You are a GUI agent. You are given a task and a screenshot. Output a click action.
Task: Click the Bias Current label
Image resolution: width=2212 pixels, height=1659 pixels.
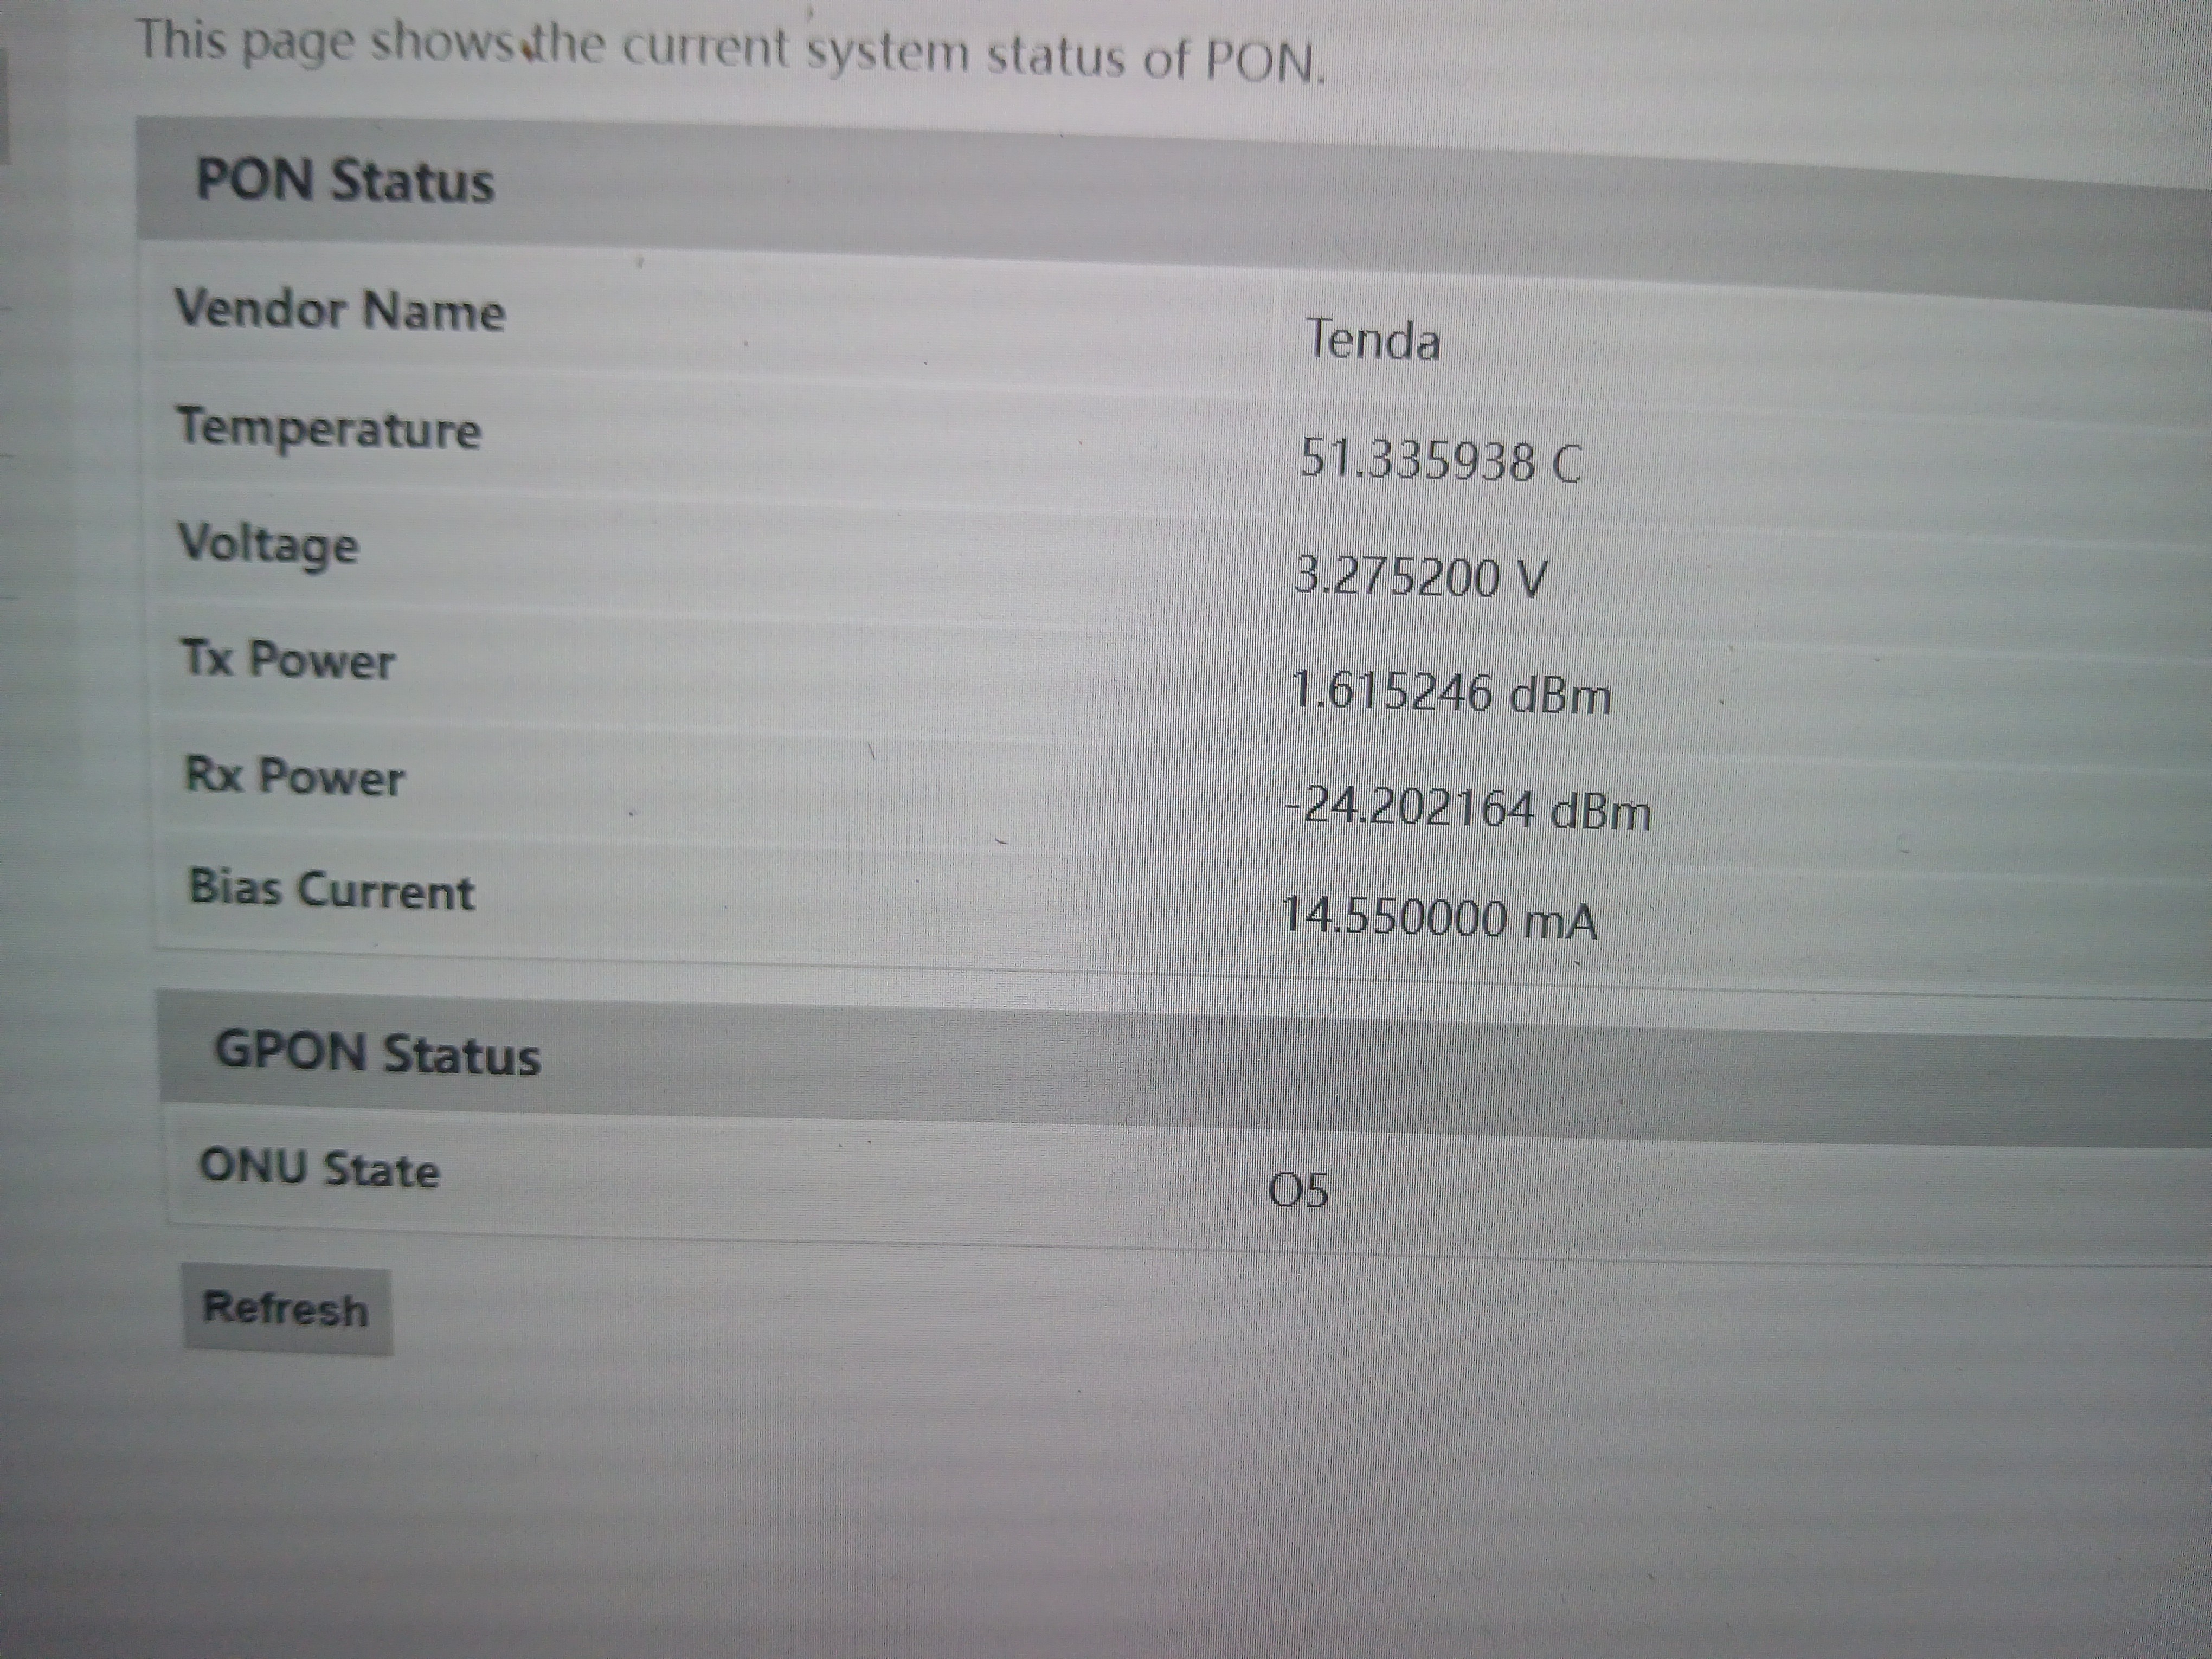(x=331, y=890)
